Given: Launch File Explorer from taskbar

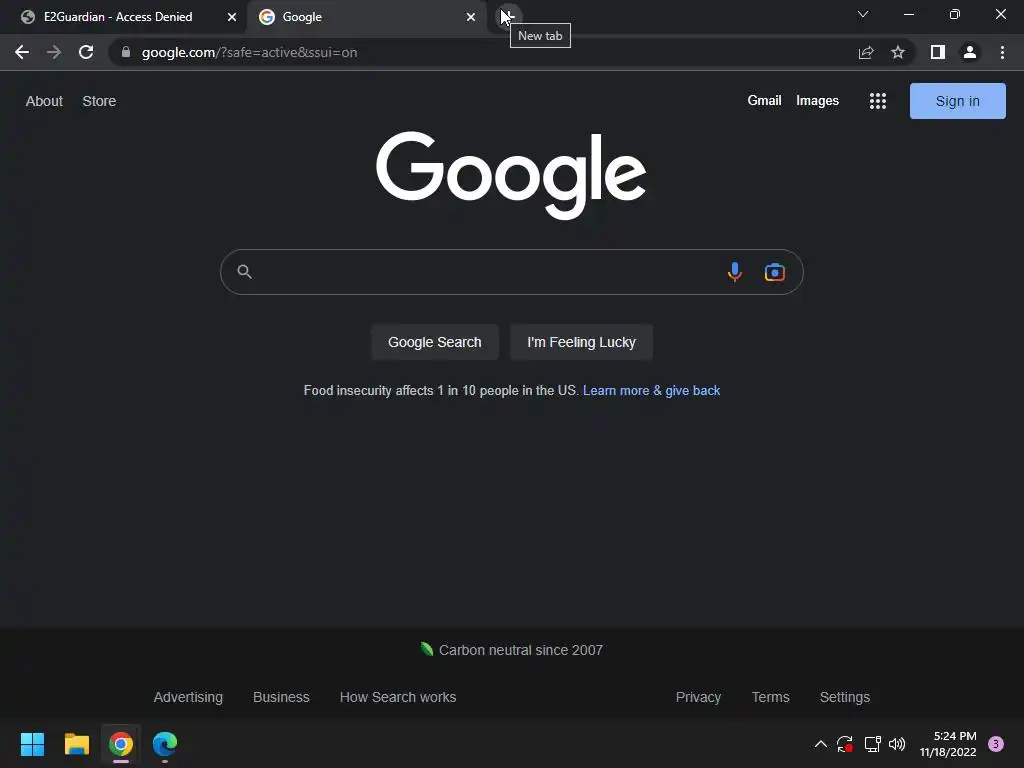Looking at the screenshot, I should click(76, 744).
